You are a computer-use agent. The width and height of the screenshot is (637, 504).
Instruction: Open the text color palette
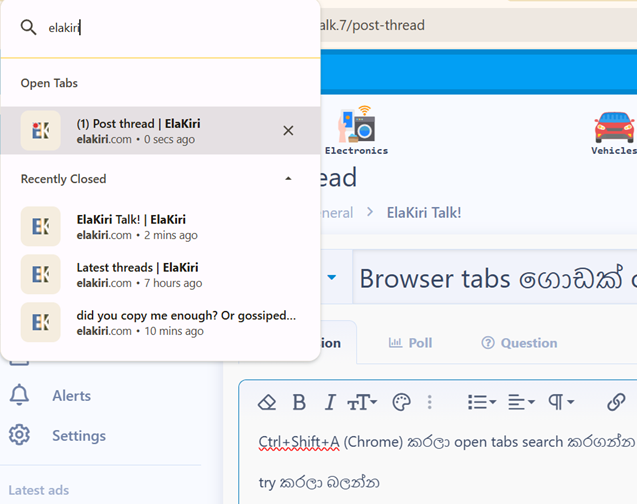[401, 402]
